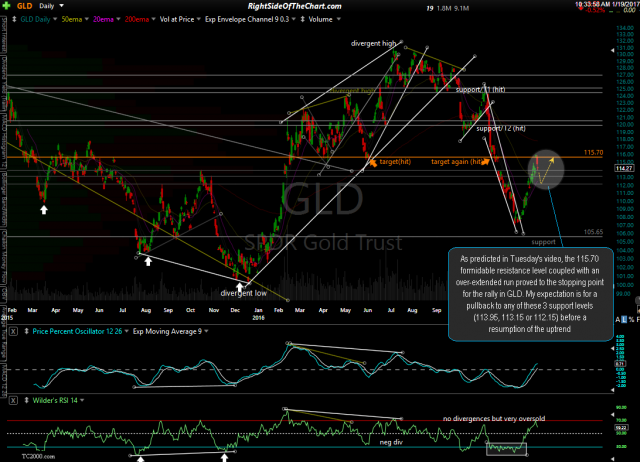The image size is (640, 462).
Task: Click the 10:33:58 AM timestamp
Action: (x=593, y=4)
